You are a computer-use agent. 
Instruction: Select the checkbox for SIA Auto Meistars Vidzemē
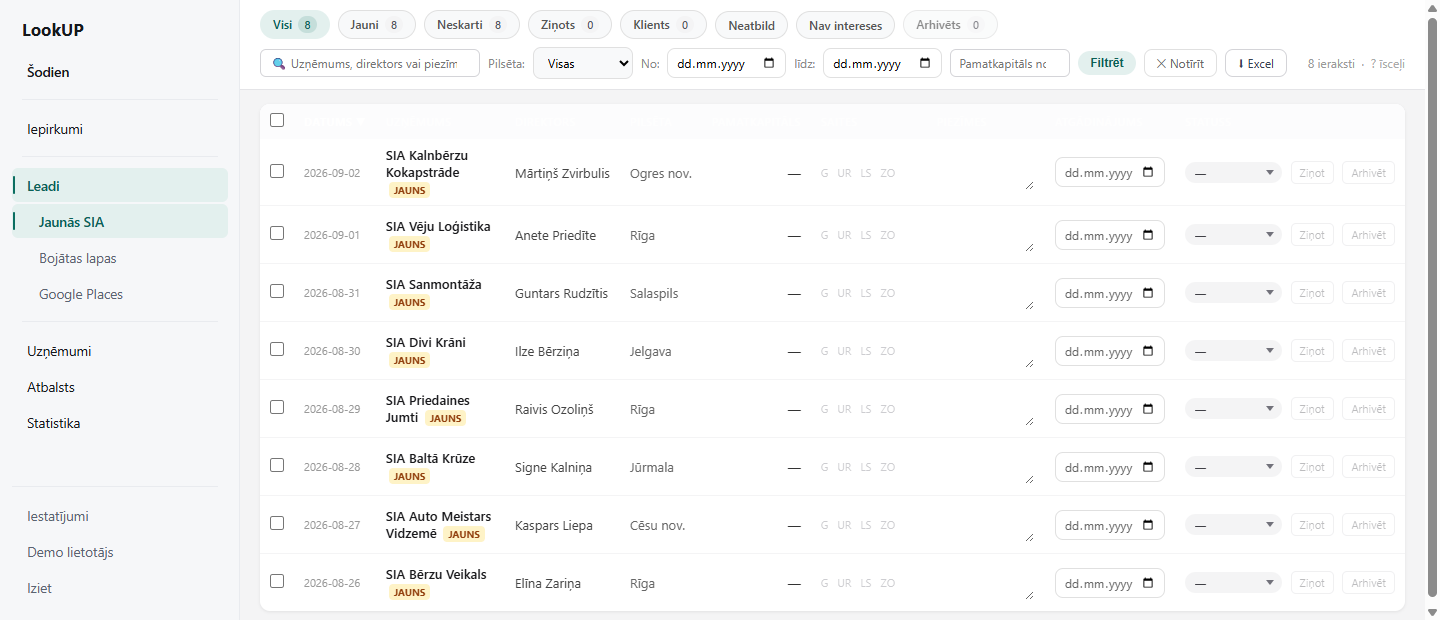(277, 523)
